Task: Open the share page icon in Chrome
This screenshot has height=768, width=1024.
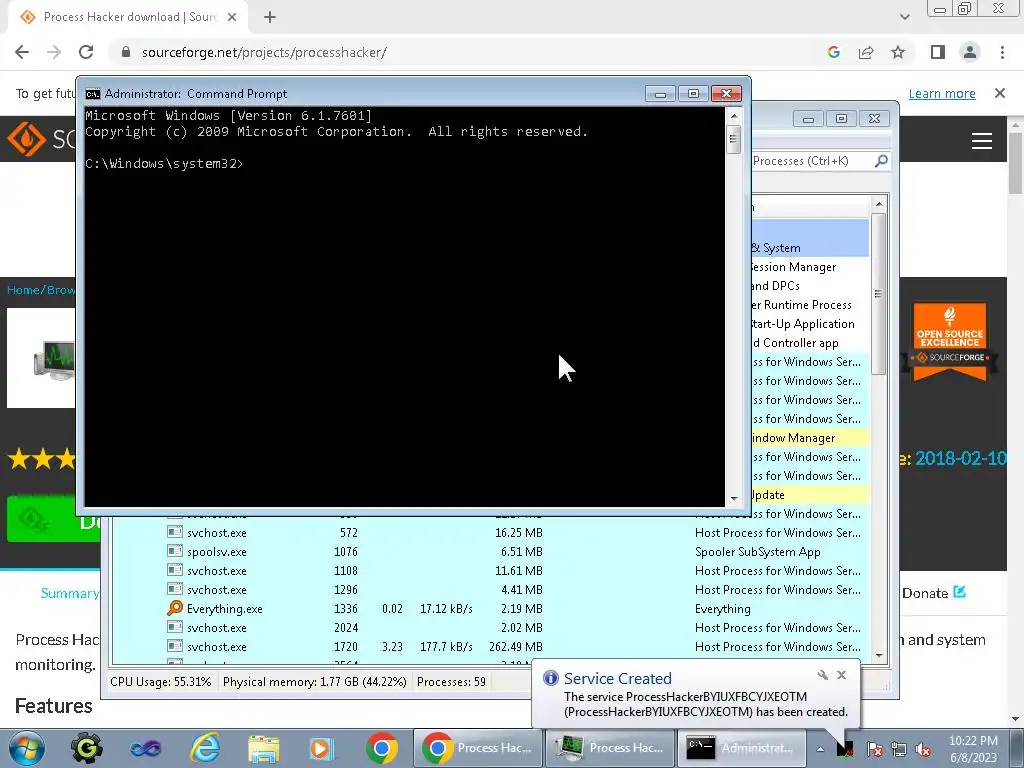Action: (866, 52)
